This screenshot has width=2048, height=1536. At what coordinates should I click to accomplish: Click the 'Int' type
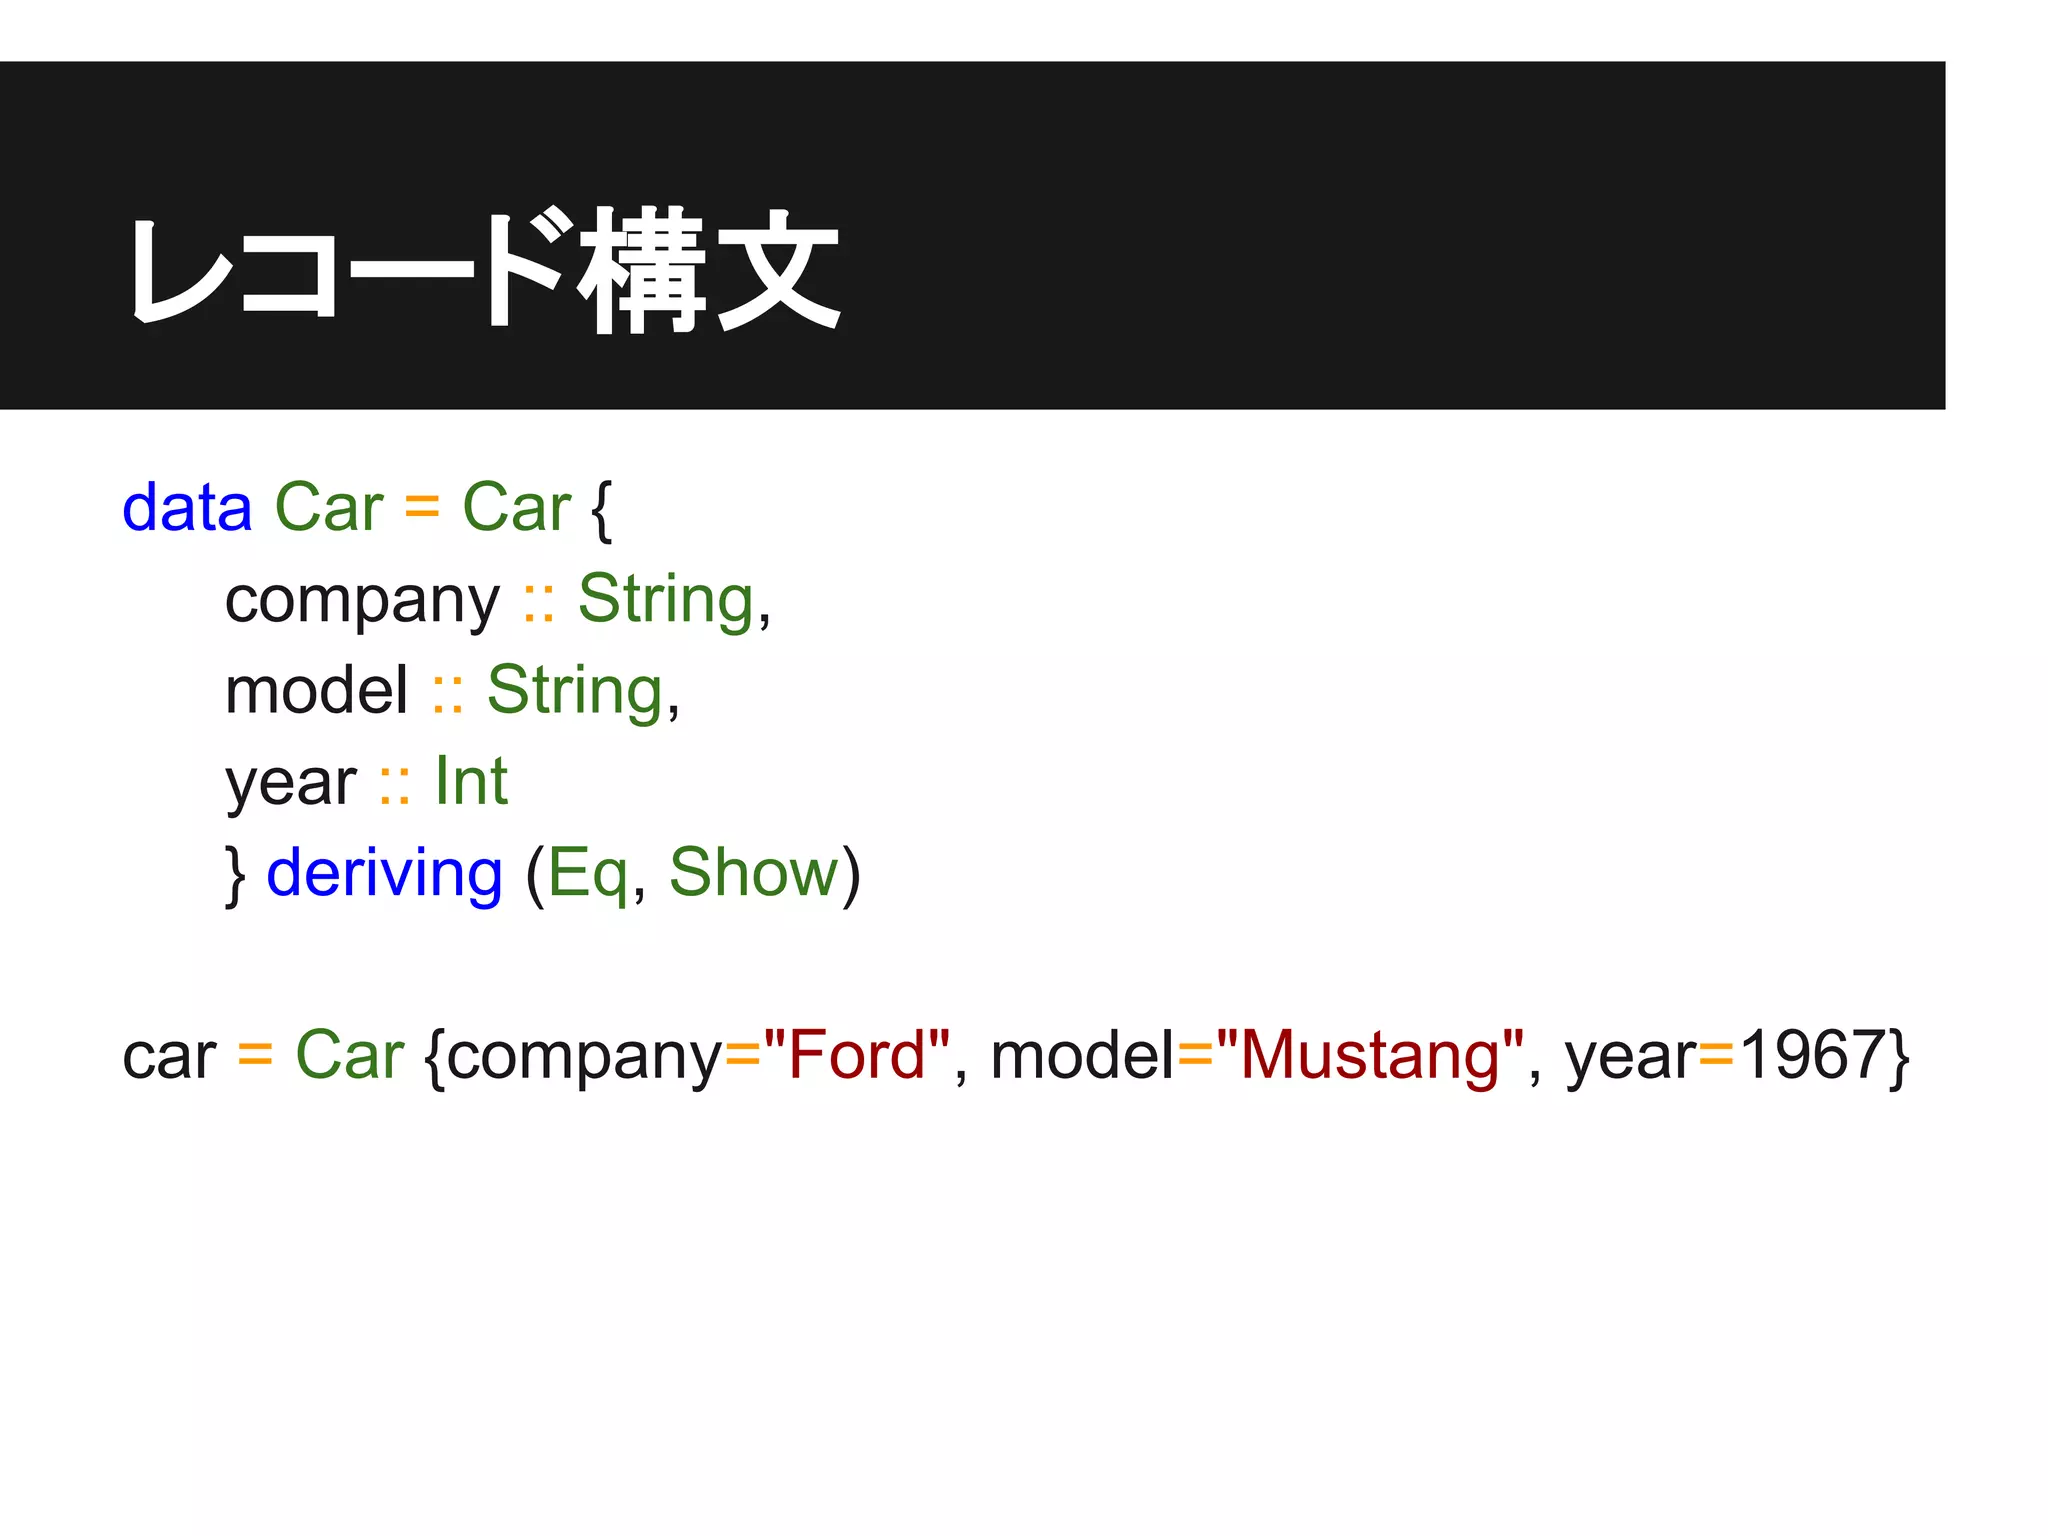pos(471,781)
